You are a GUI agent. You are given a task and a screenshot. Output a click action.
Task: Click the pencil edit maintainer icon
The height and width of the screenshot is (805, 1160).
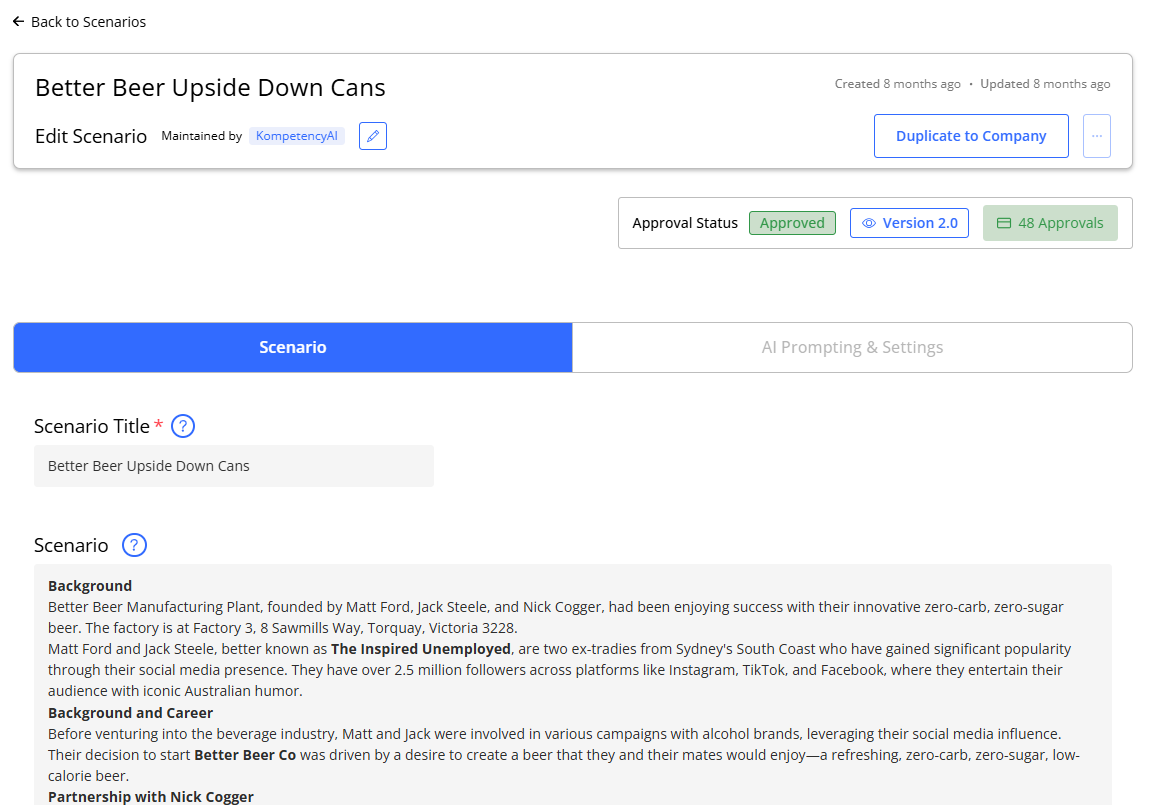pos(373,136)
